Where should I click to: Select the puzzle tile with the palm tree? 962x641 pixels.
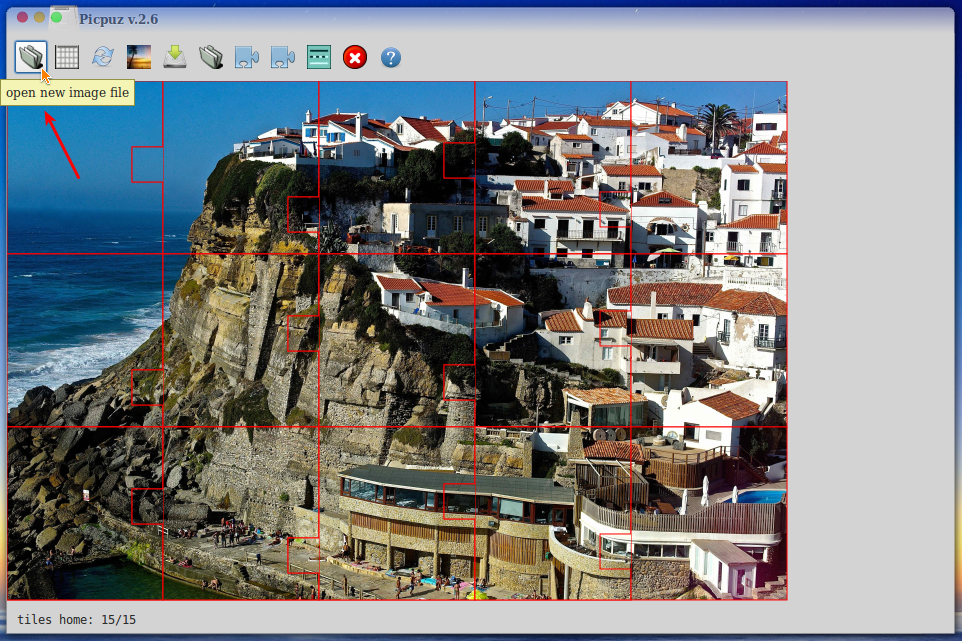point(709,167)
